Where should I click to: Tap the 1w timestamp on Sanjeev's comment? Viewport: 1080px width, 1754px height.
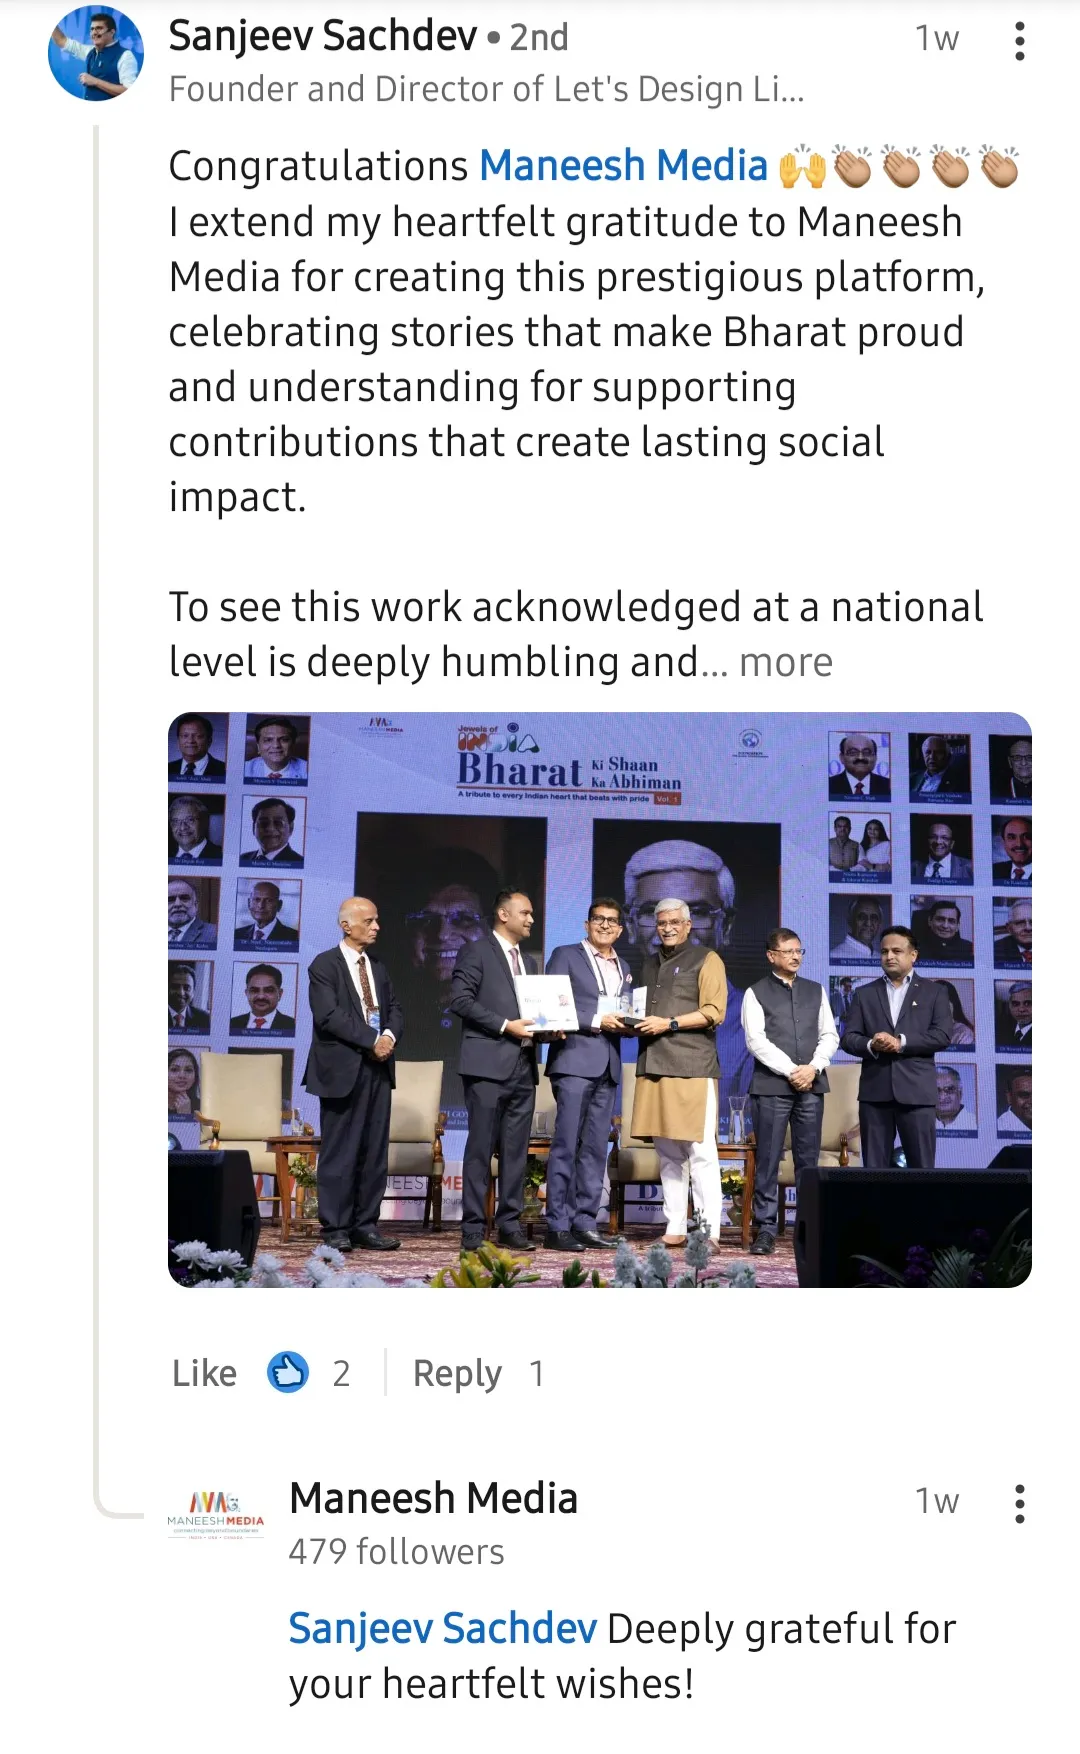936,39
